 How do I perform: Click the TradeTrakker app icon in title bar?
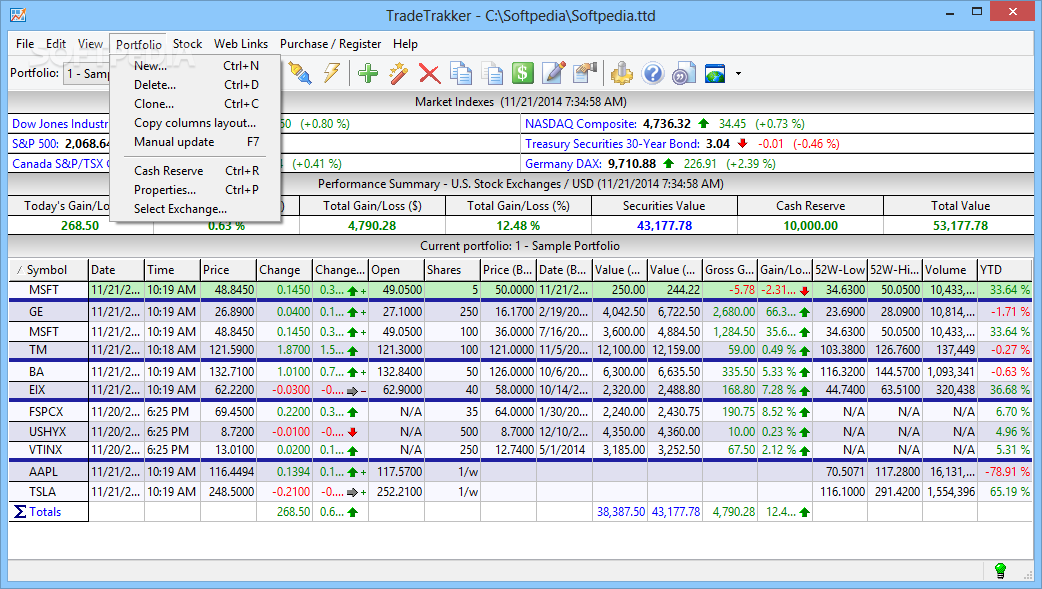tap(18, 14)
